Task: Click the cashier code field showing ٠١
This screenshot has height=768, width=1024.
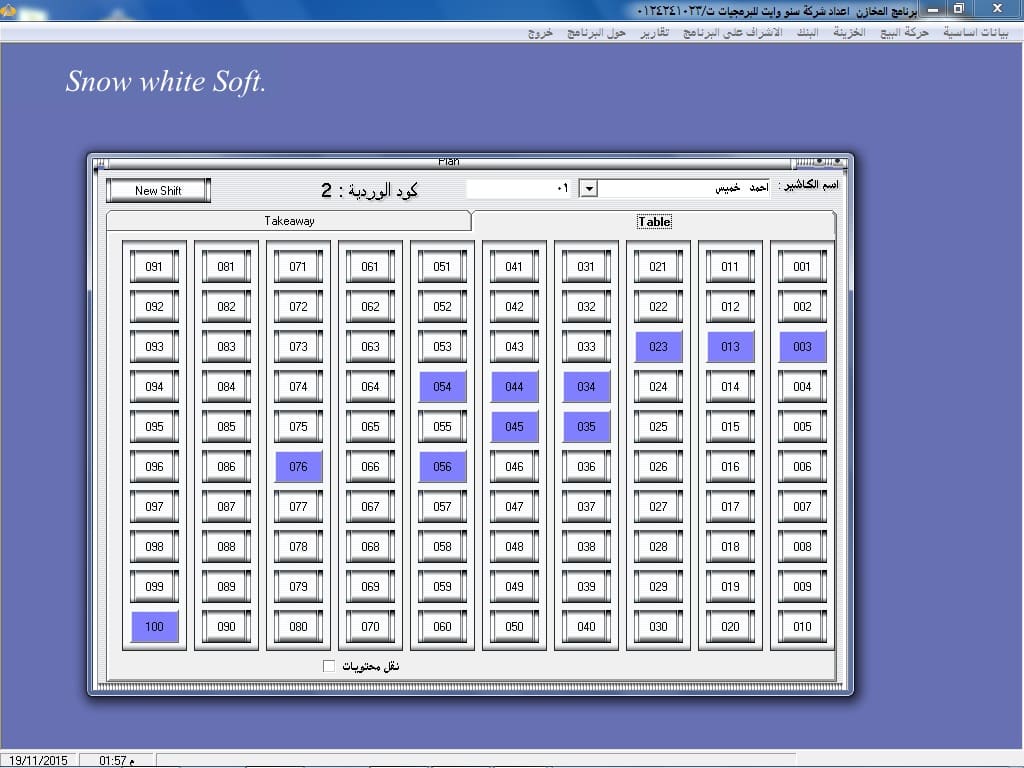Action: point(521,189)
